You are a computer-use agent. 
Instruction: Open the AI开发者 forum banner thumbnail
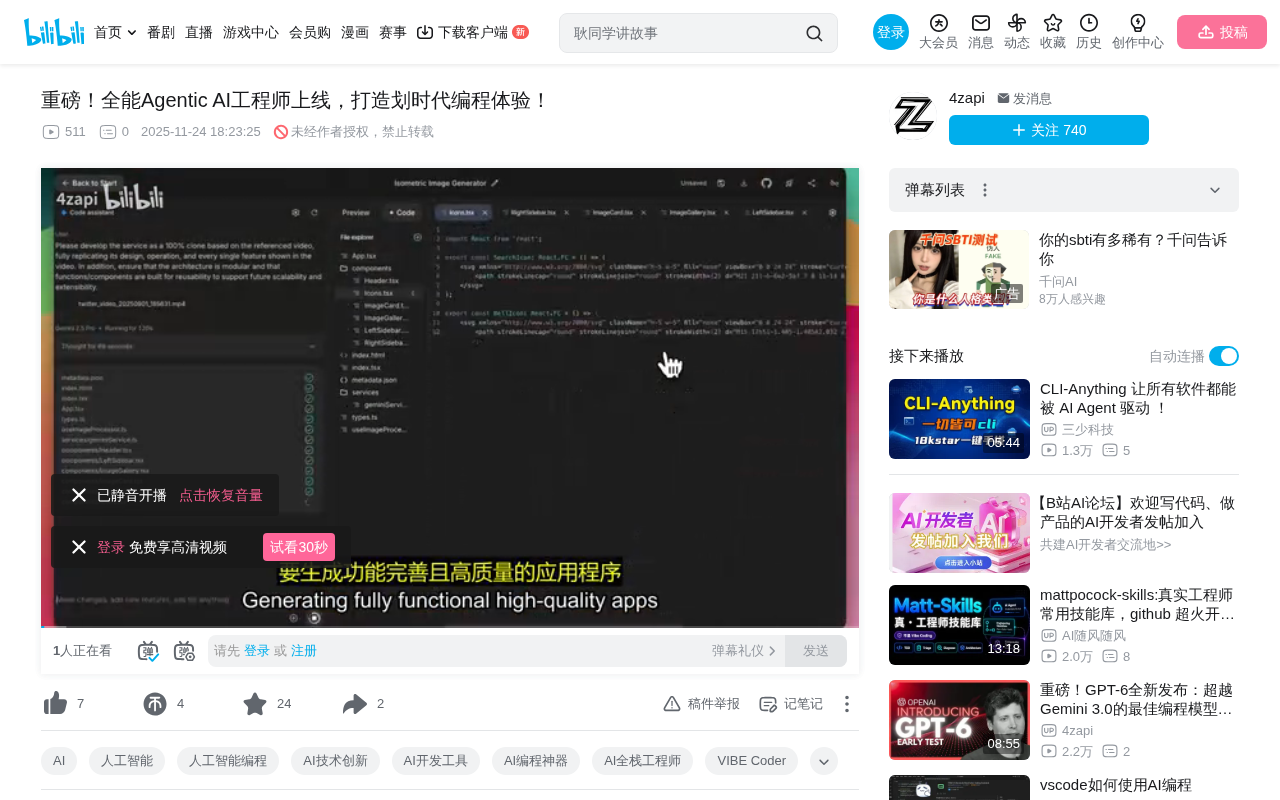(959, 533)
